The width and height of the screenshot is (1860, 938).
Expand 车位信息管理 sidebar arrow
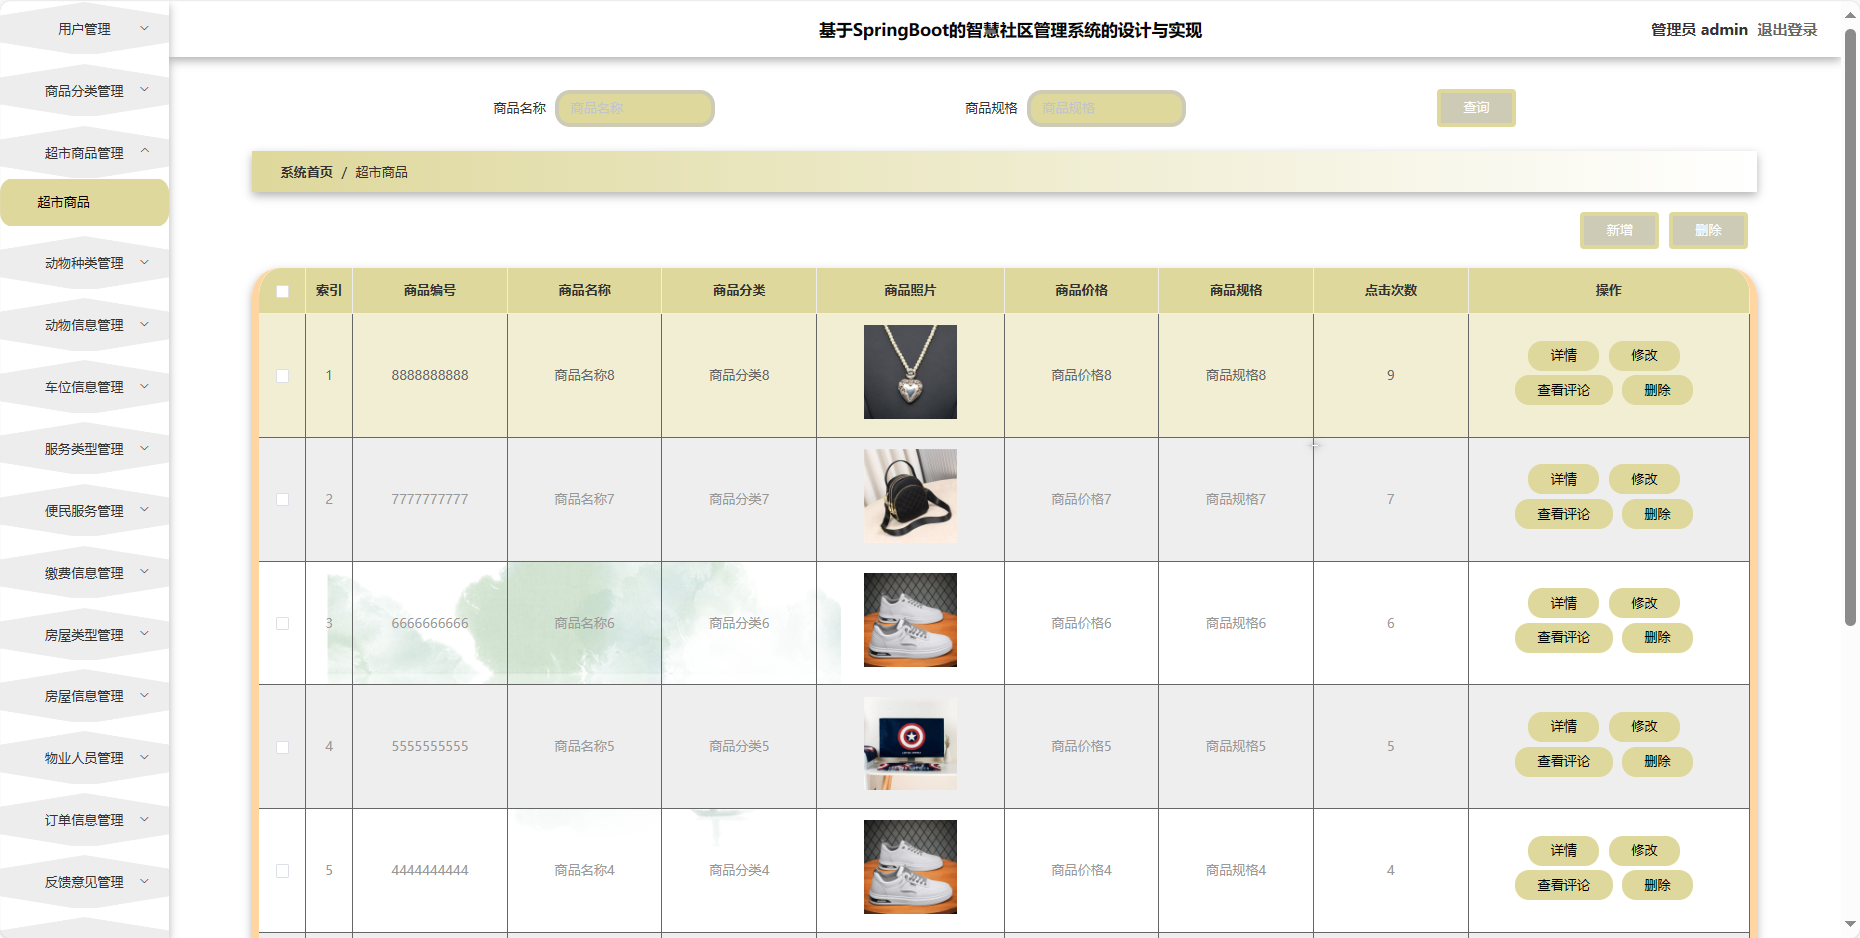point(144,386)
